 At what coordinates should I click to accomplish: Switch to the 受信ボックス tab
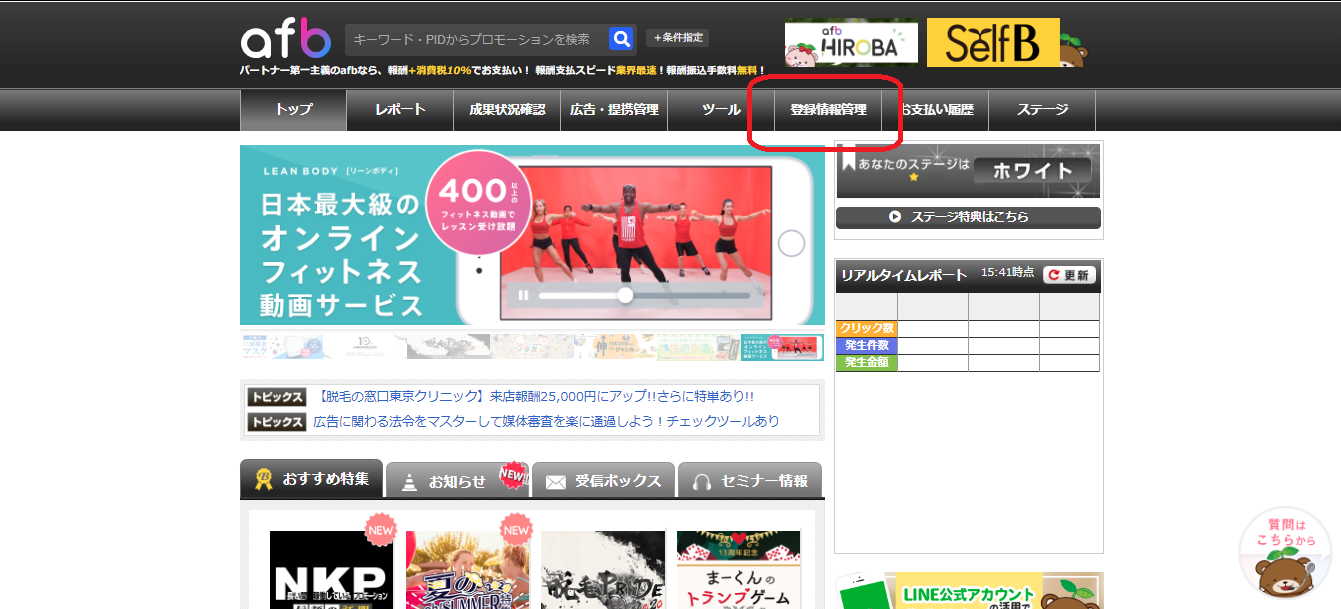[x=603, y=480]
